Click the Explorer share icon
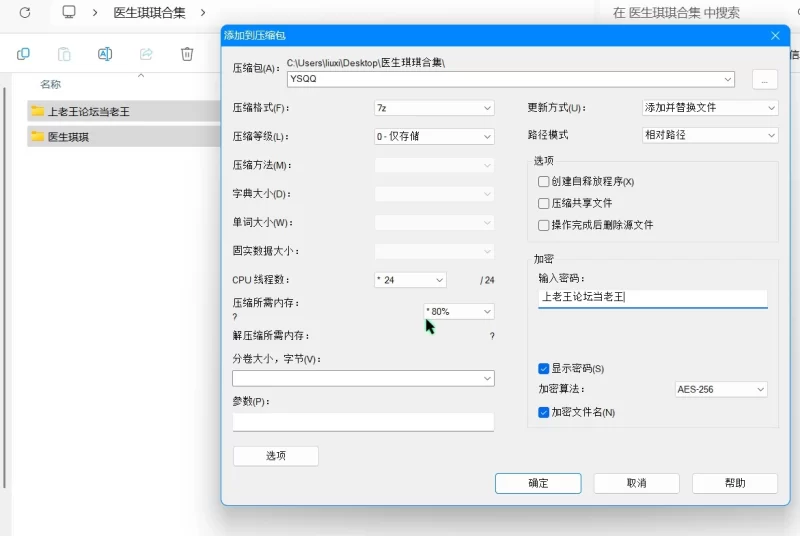The height and width of the screenshot is (536, 800). click(x=146, y=54)
